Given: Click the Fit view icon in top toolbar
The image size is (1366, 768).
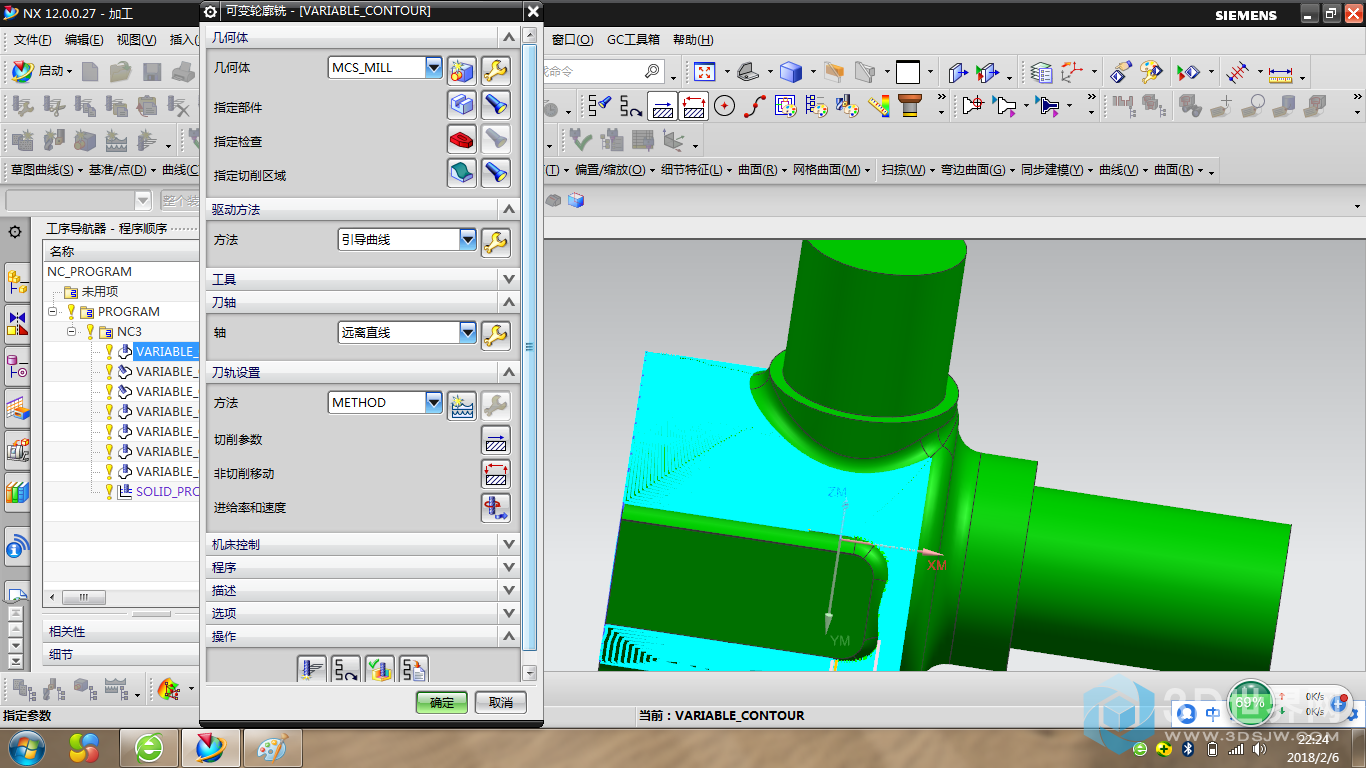Looking at the screenshot, I should pyautogui.click(x=705, y=72).
